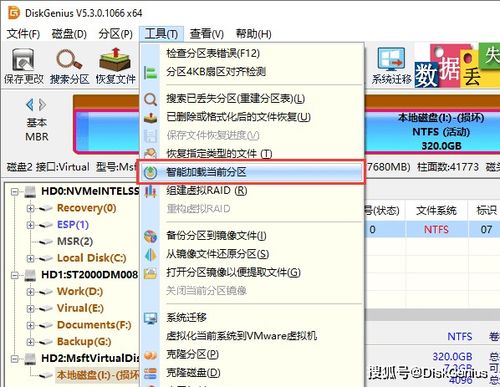Choose 克隆磁盘(D) from Tools menu

pyautogui.click(x=251, y=373)
